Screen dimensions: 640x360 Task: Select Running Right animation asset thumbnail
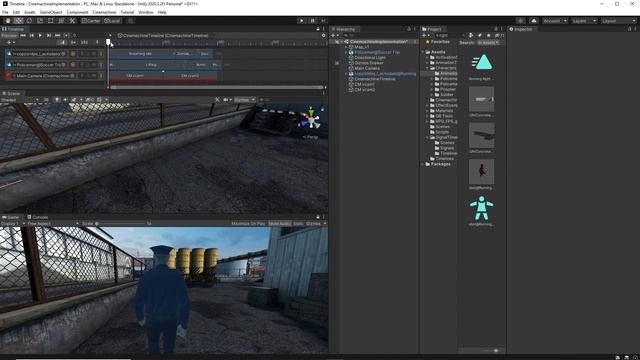click(482, 63)
